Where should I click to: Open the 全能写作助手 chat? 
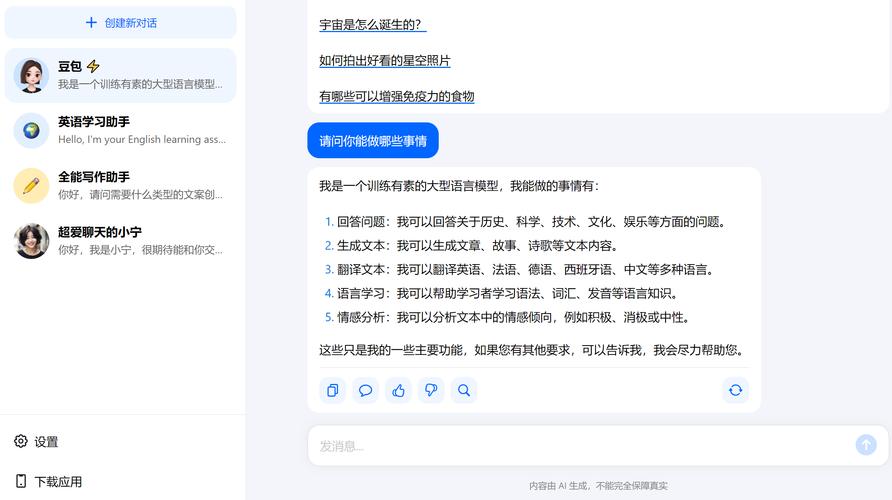click(121, 185)
